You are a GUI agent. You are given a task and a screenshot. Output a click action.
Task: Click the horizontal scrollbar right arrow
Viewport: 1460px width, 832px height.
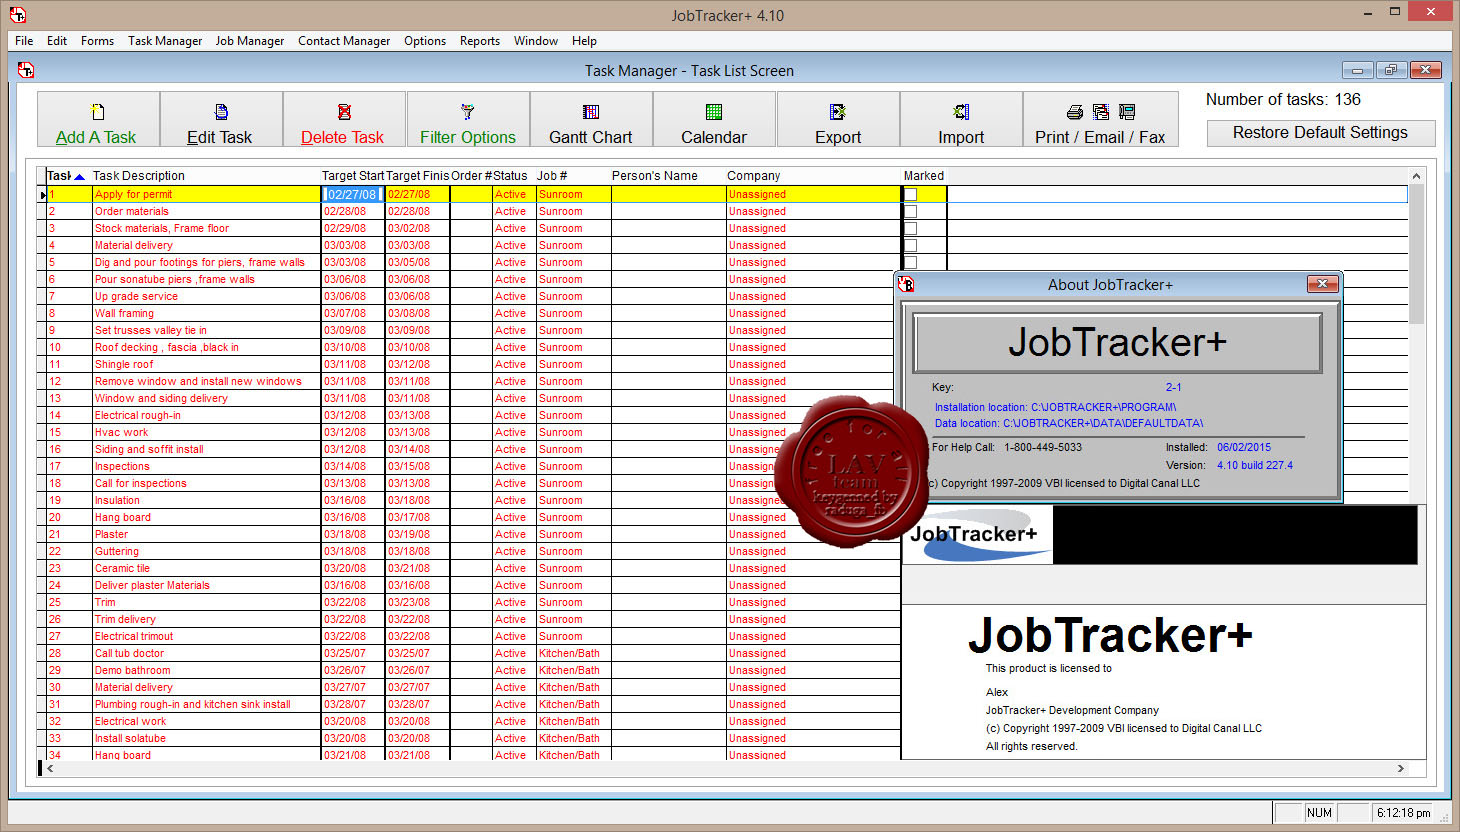tap(1400, 768)
